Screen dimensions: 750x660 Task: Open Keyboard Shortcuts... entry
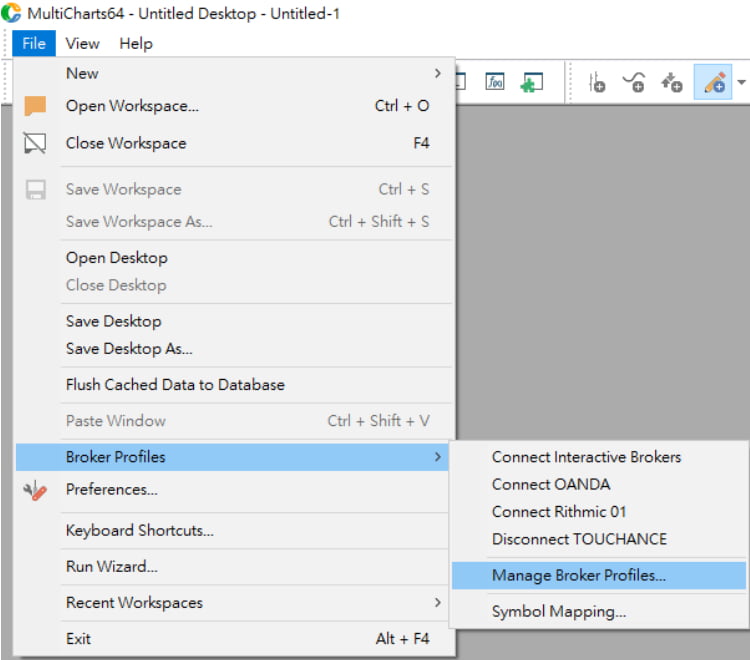[234, 530]
